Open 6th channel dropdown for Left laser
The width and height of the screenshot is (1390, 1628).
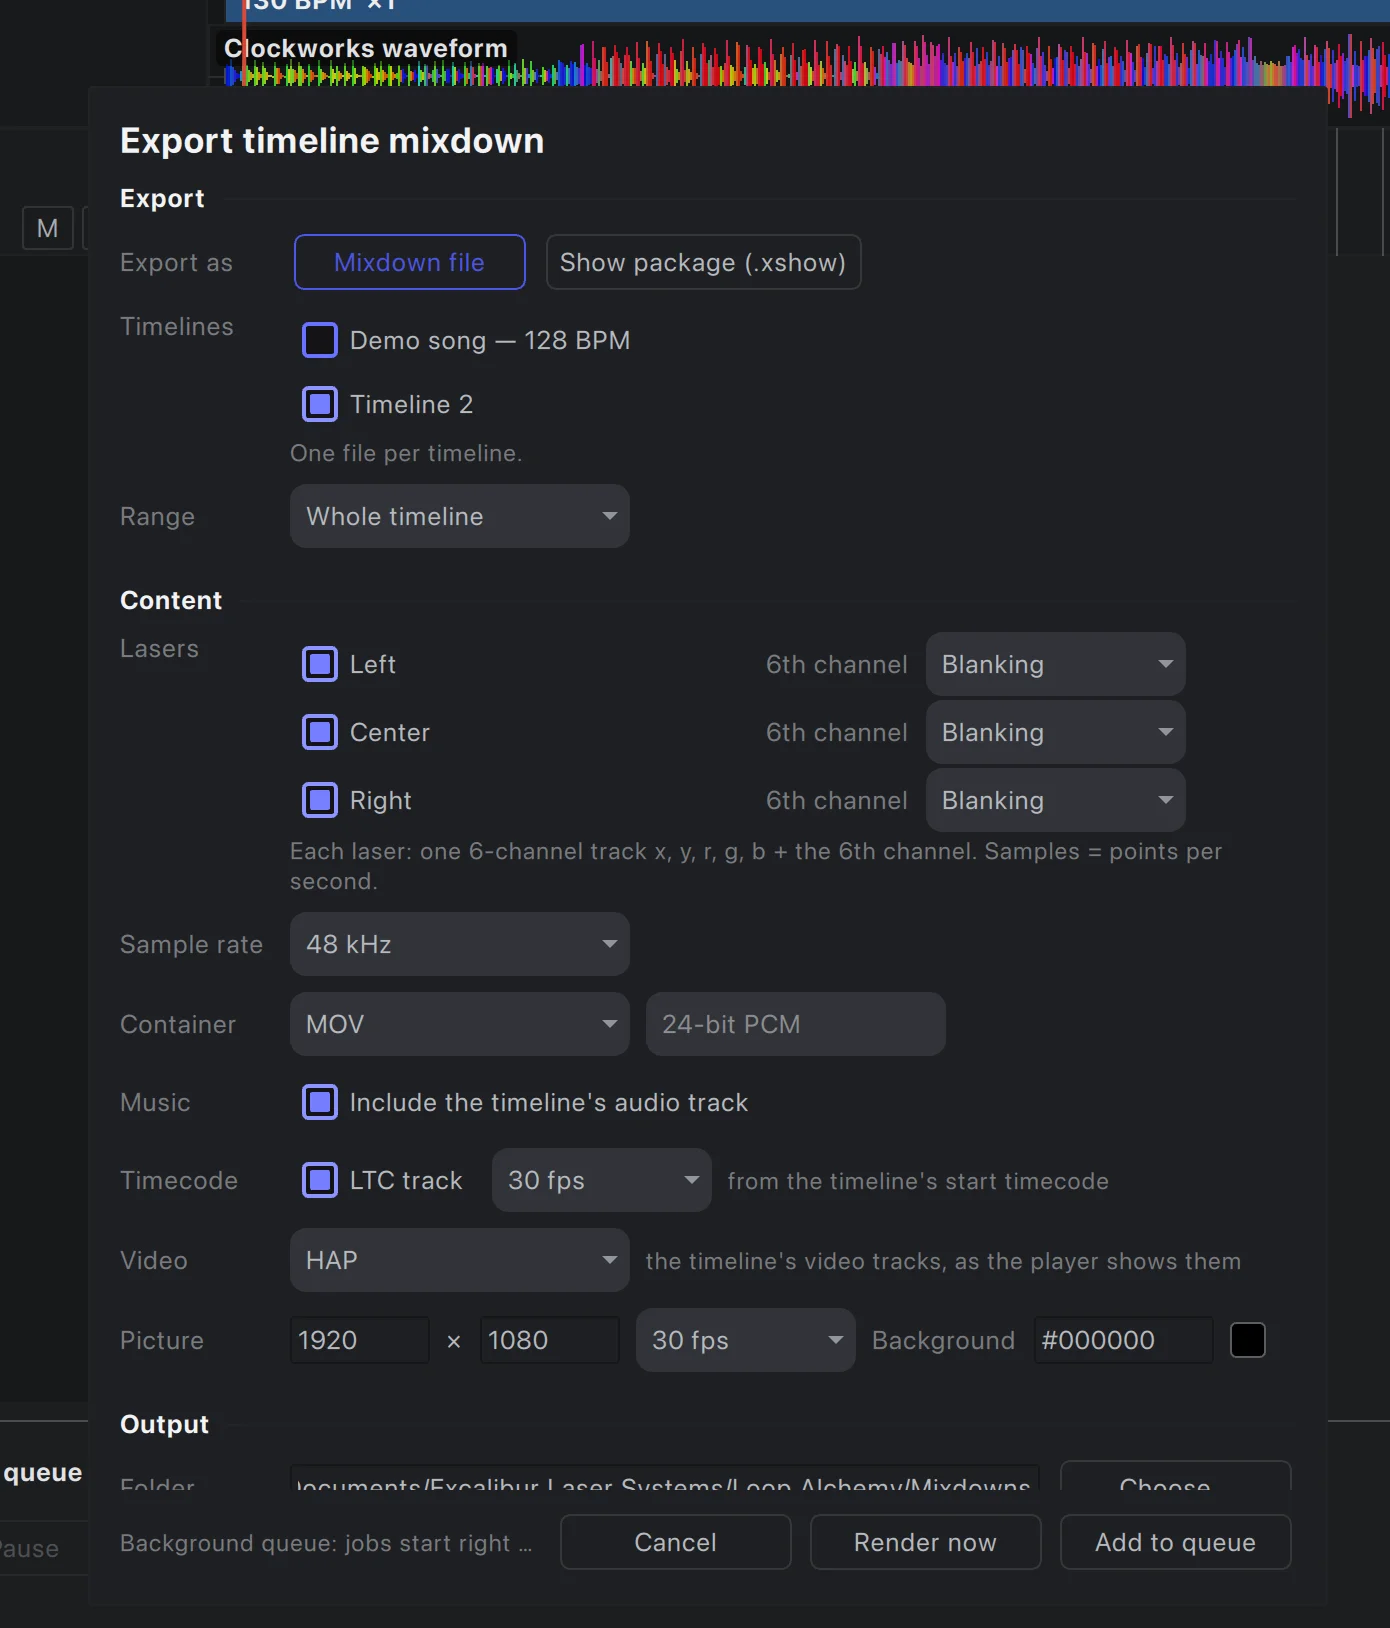click(1056, 664)
